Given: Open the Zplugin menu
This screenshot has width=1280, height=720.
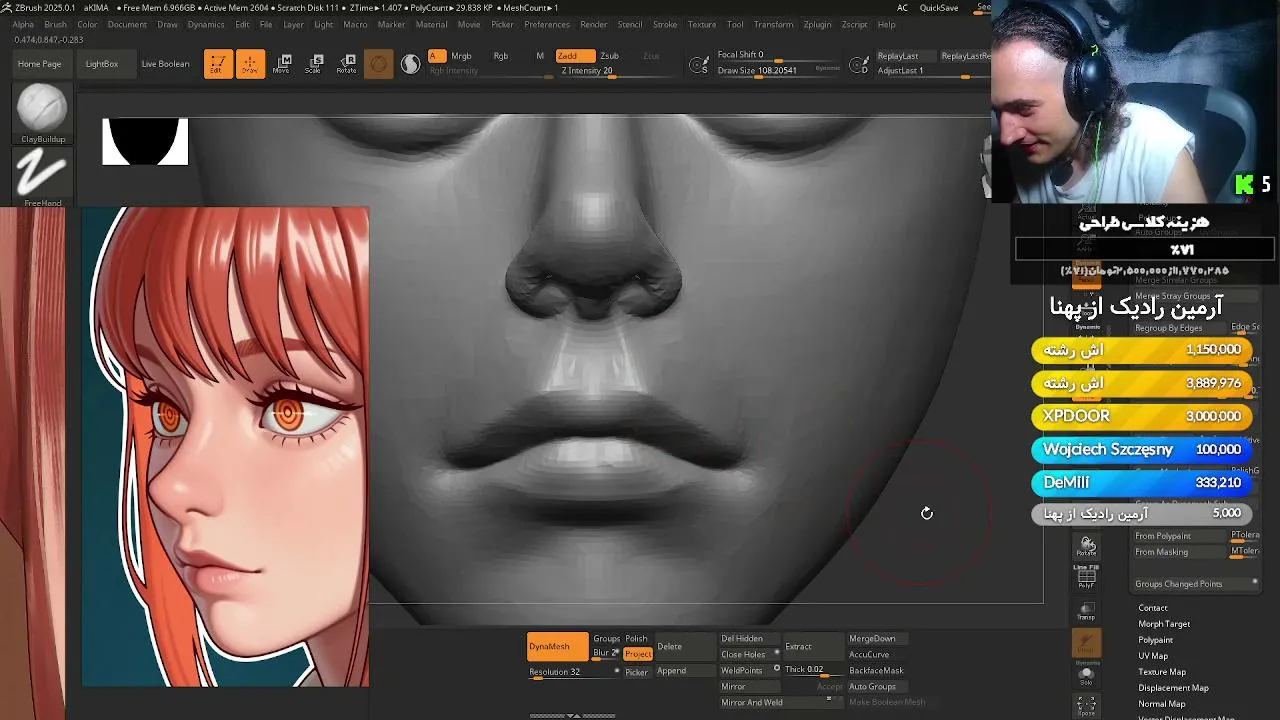Looking at the screenshot, I should click(817, 24).
